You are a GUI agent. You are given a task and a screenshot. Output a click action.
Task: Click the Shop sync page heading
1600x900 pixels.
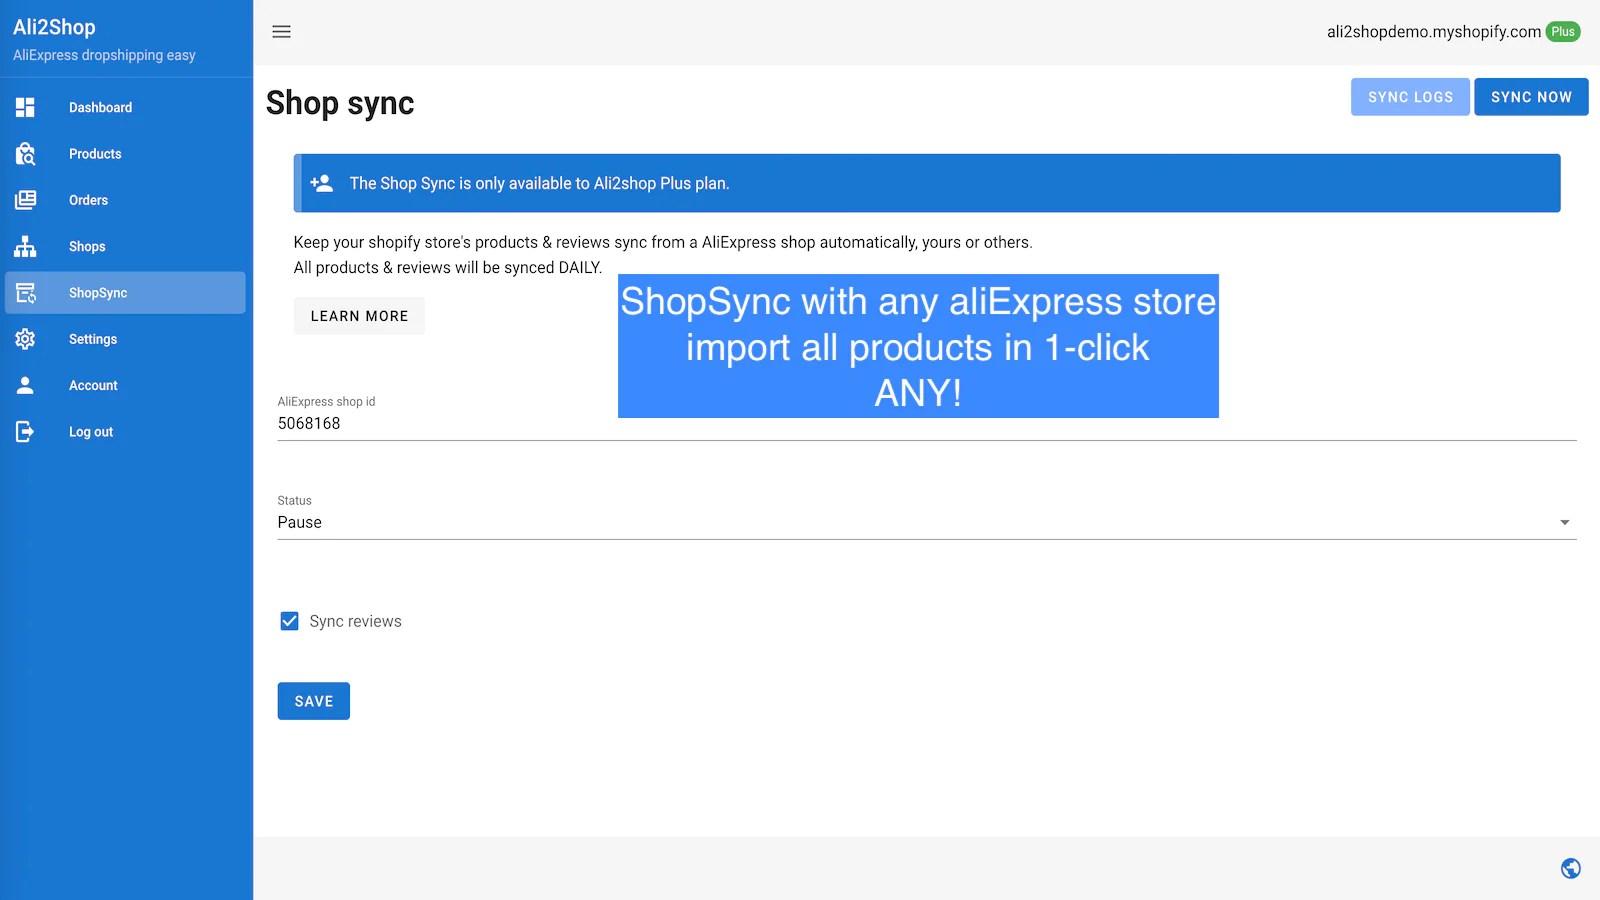[340, 103]
